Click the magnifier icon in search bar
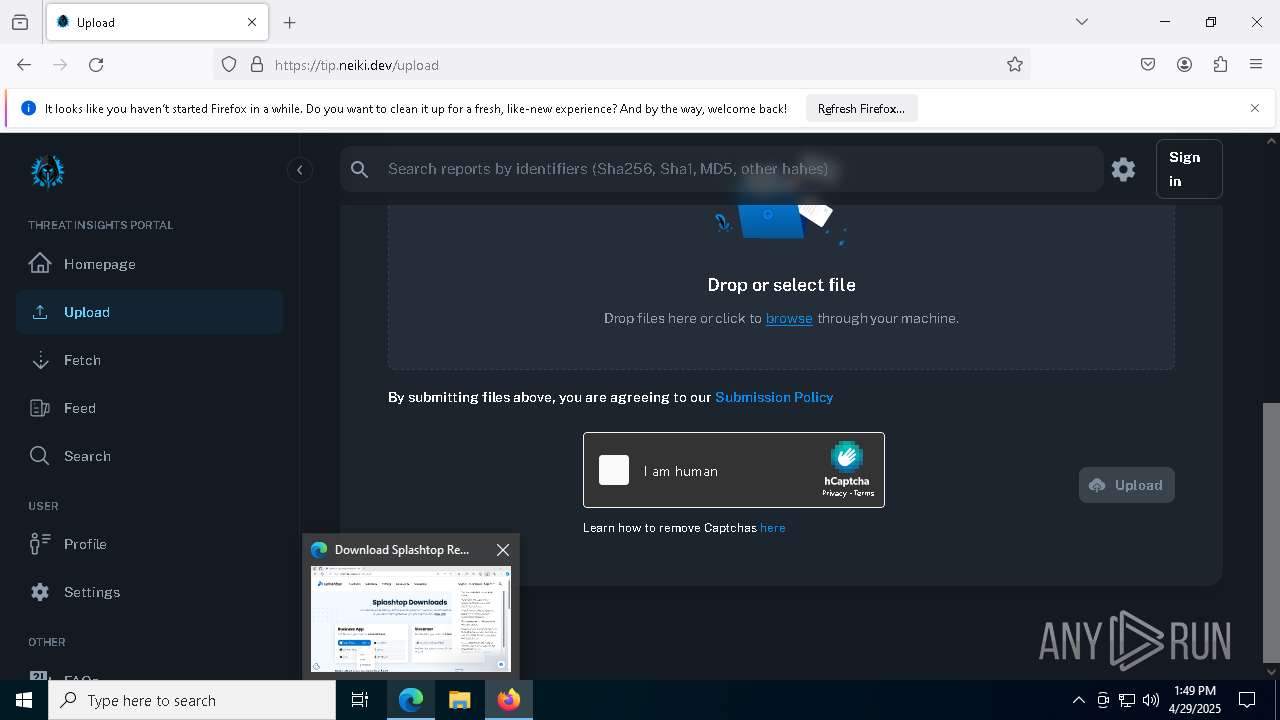 [360, 170]
